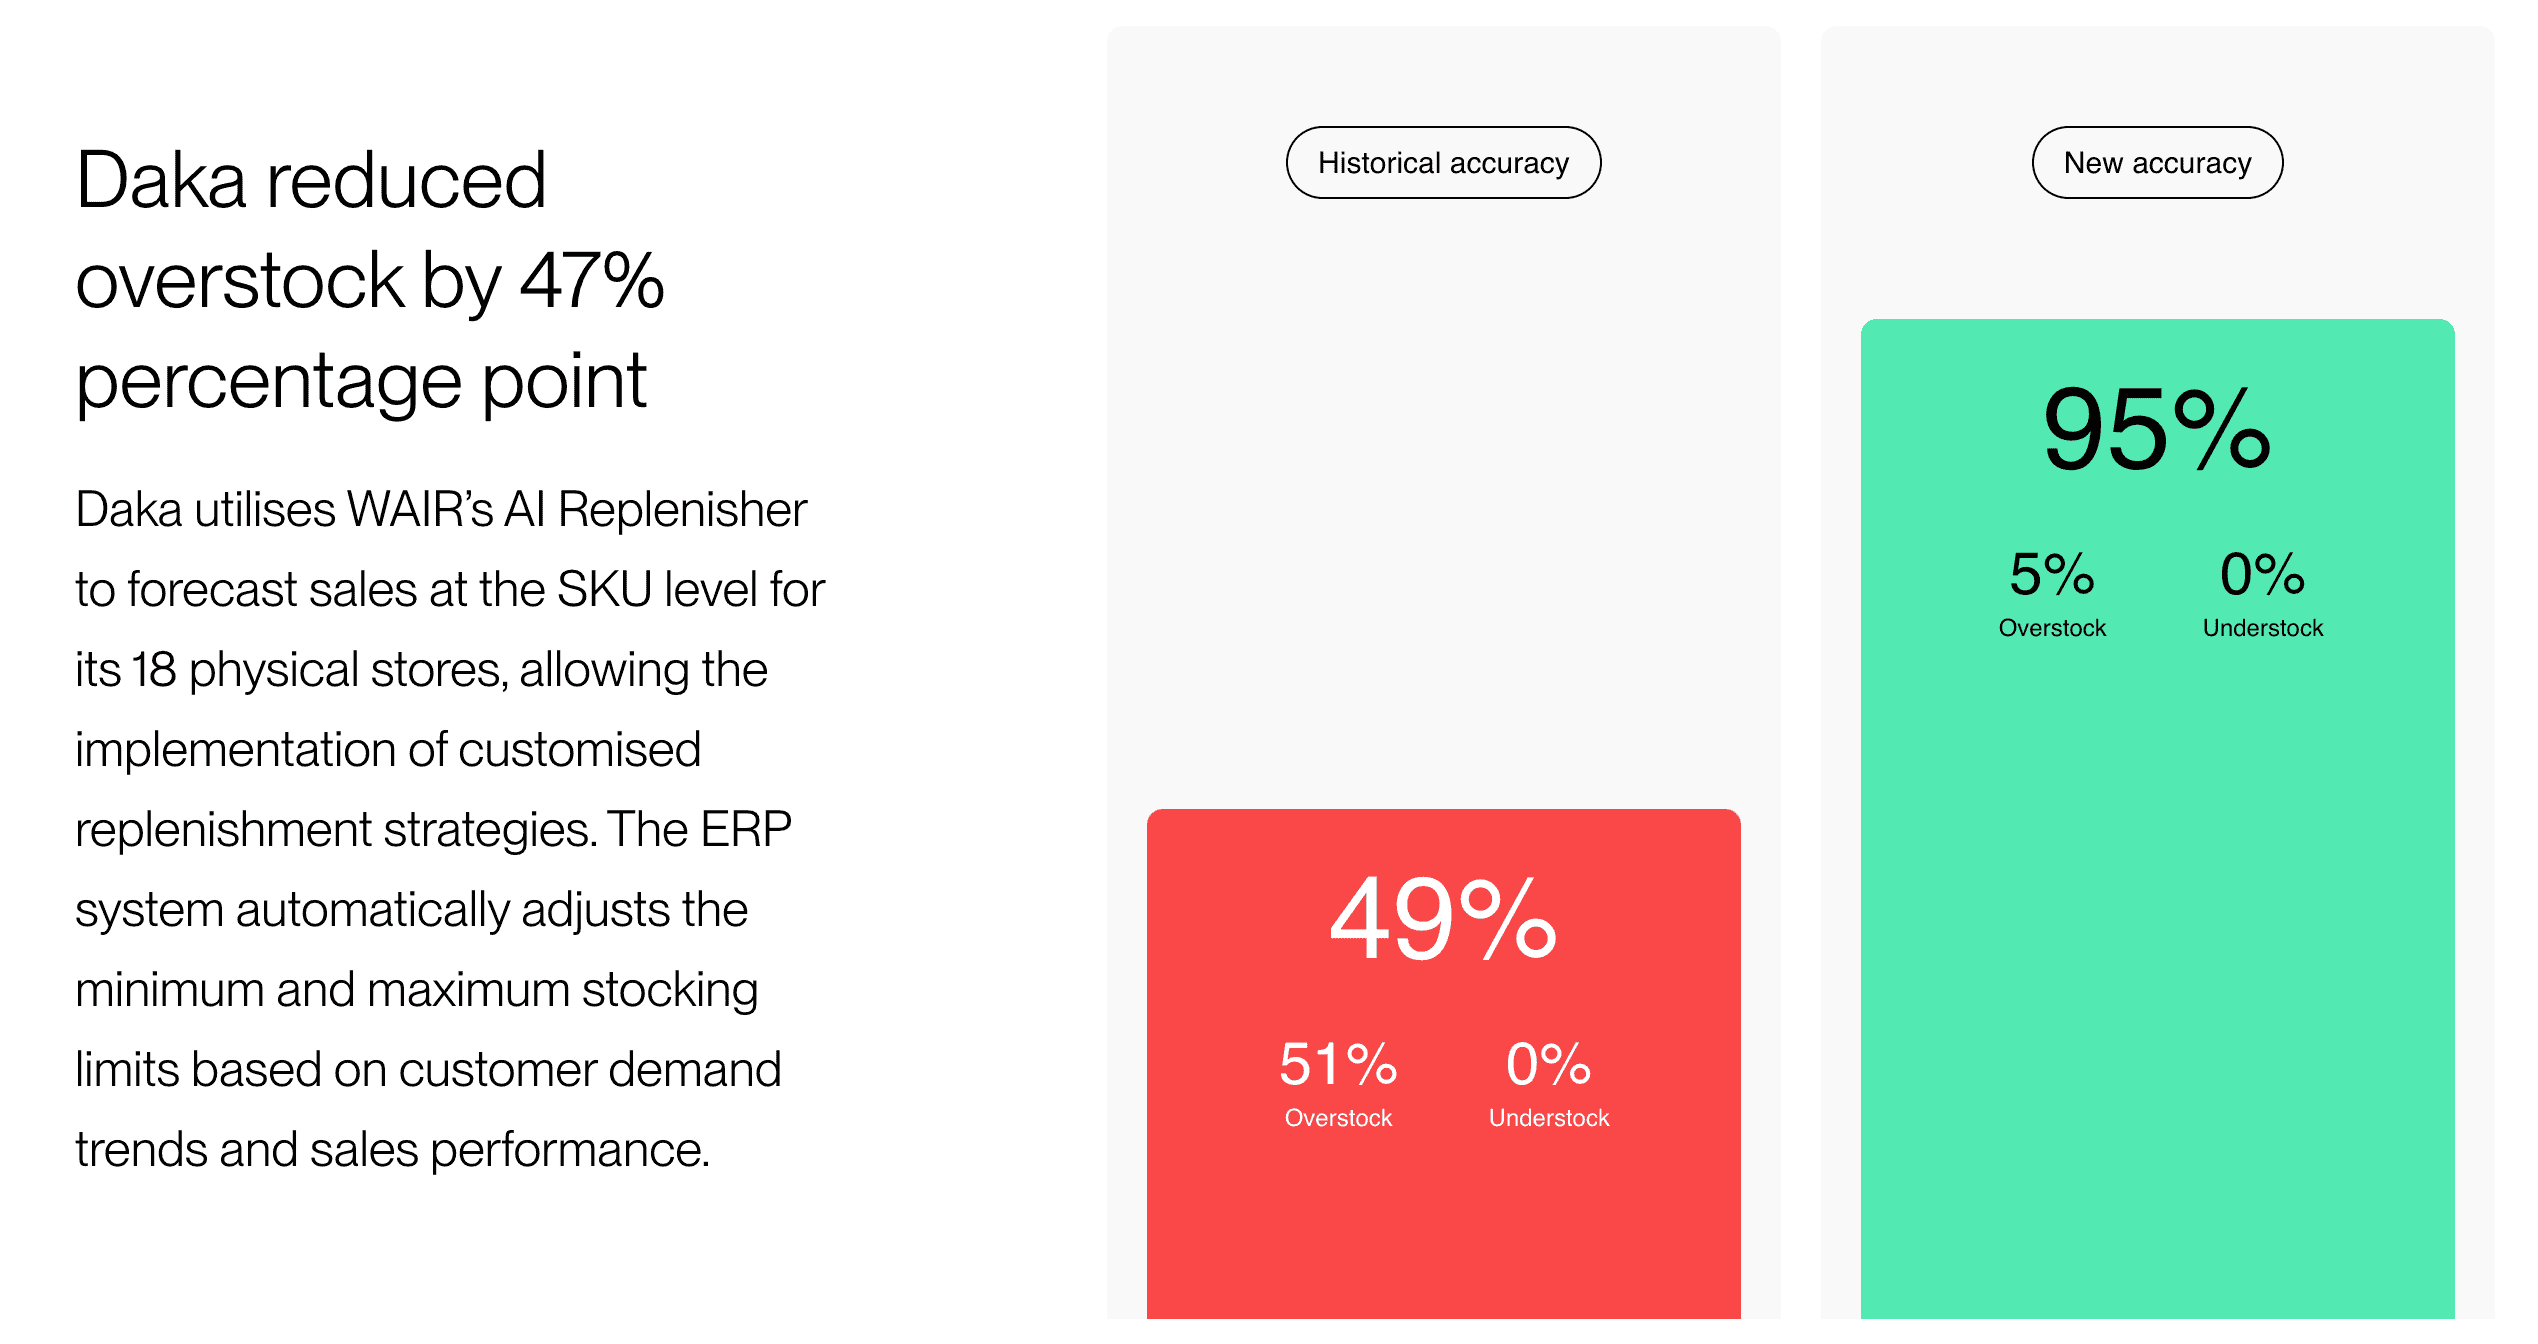Click the "ERP" text in the paragraph

pos(745,830)
